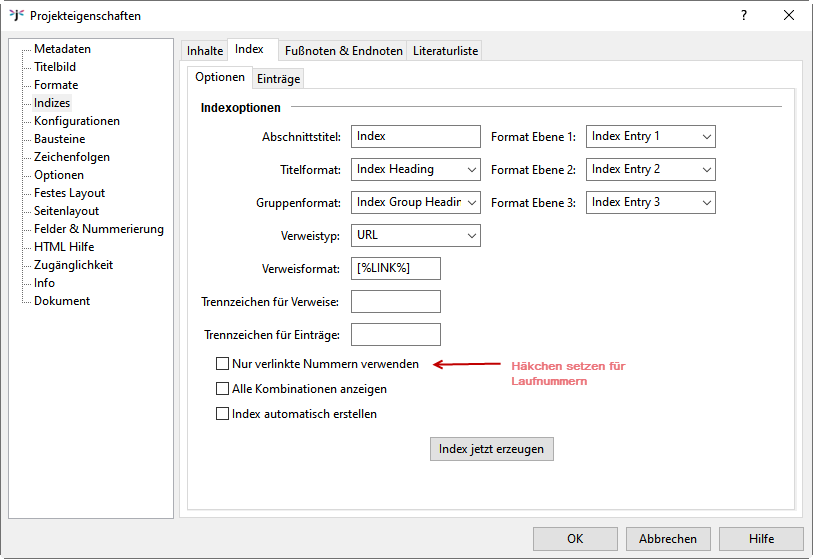Open the Titelformat dropdown
The image size is (813, 559).
click(x=416, y=169)
